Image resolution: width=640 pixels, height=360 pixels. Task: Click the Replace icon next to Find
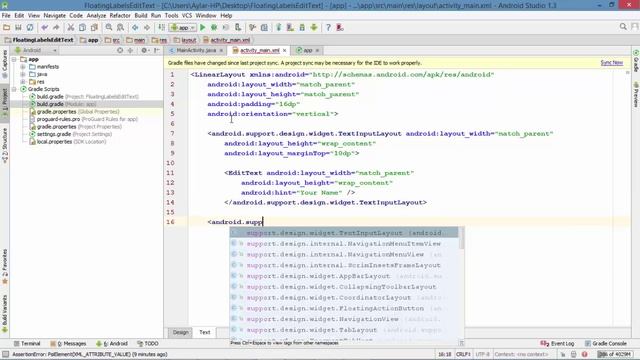tap(120, 27)
